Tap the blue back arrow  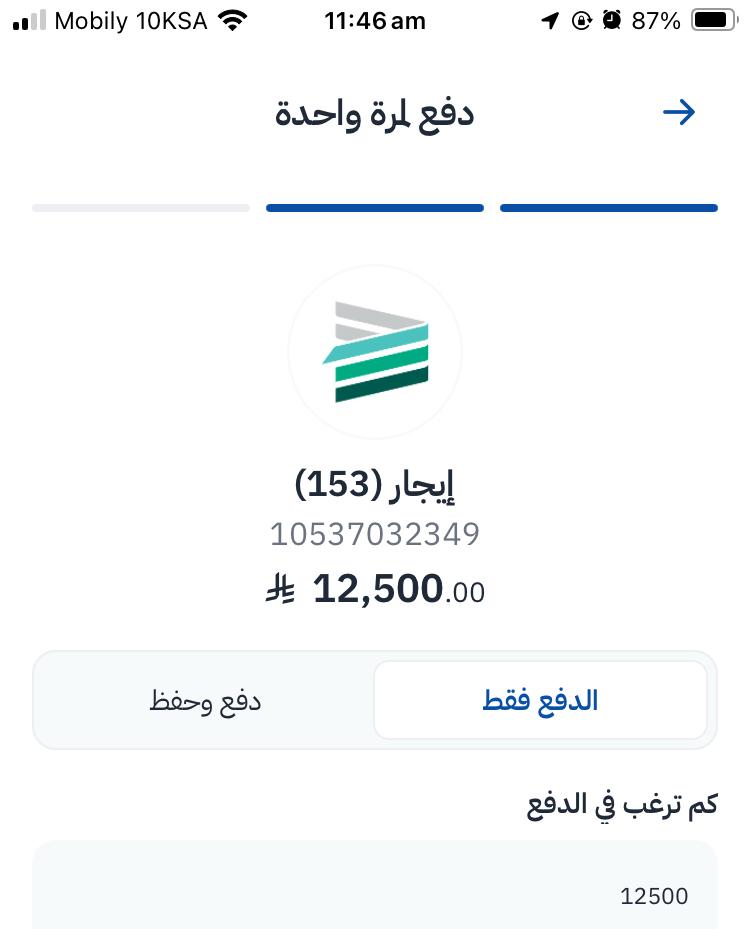pyautogui.click(x=679, y=112)
